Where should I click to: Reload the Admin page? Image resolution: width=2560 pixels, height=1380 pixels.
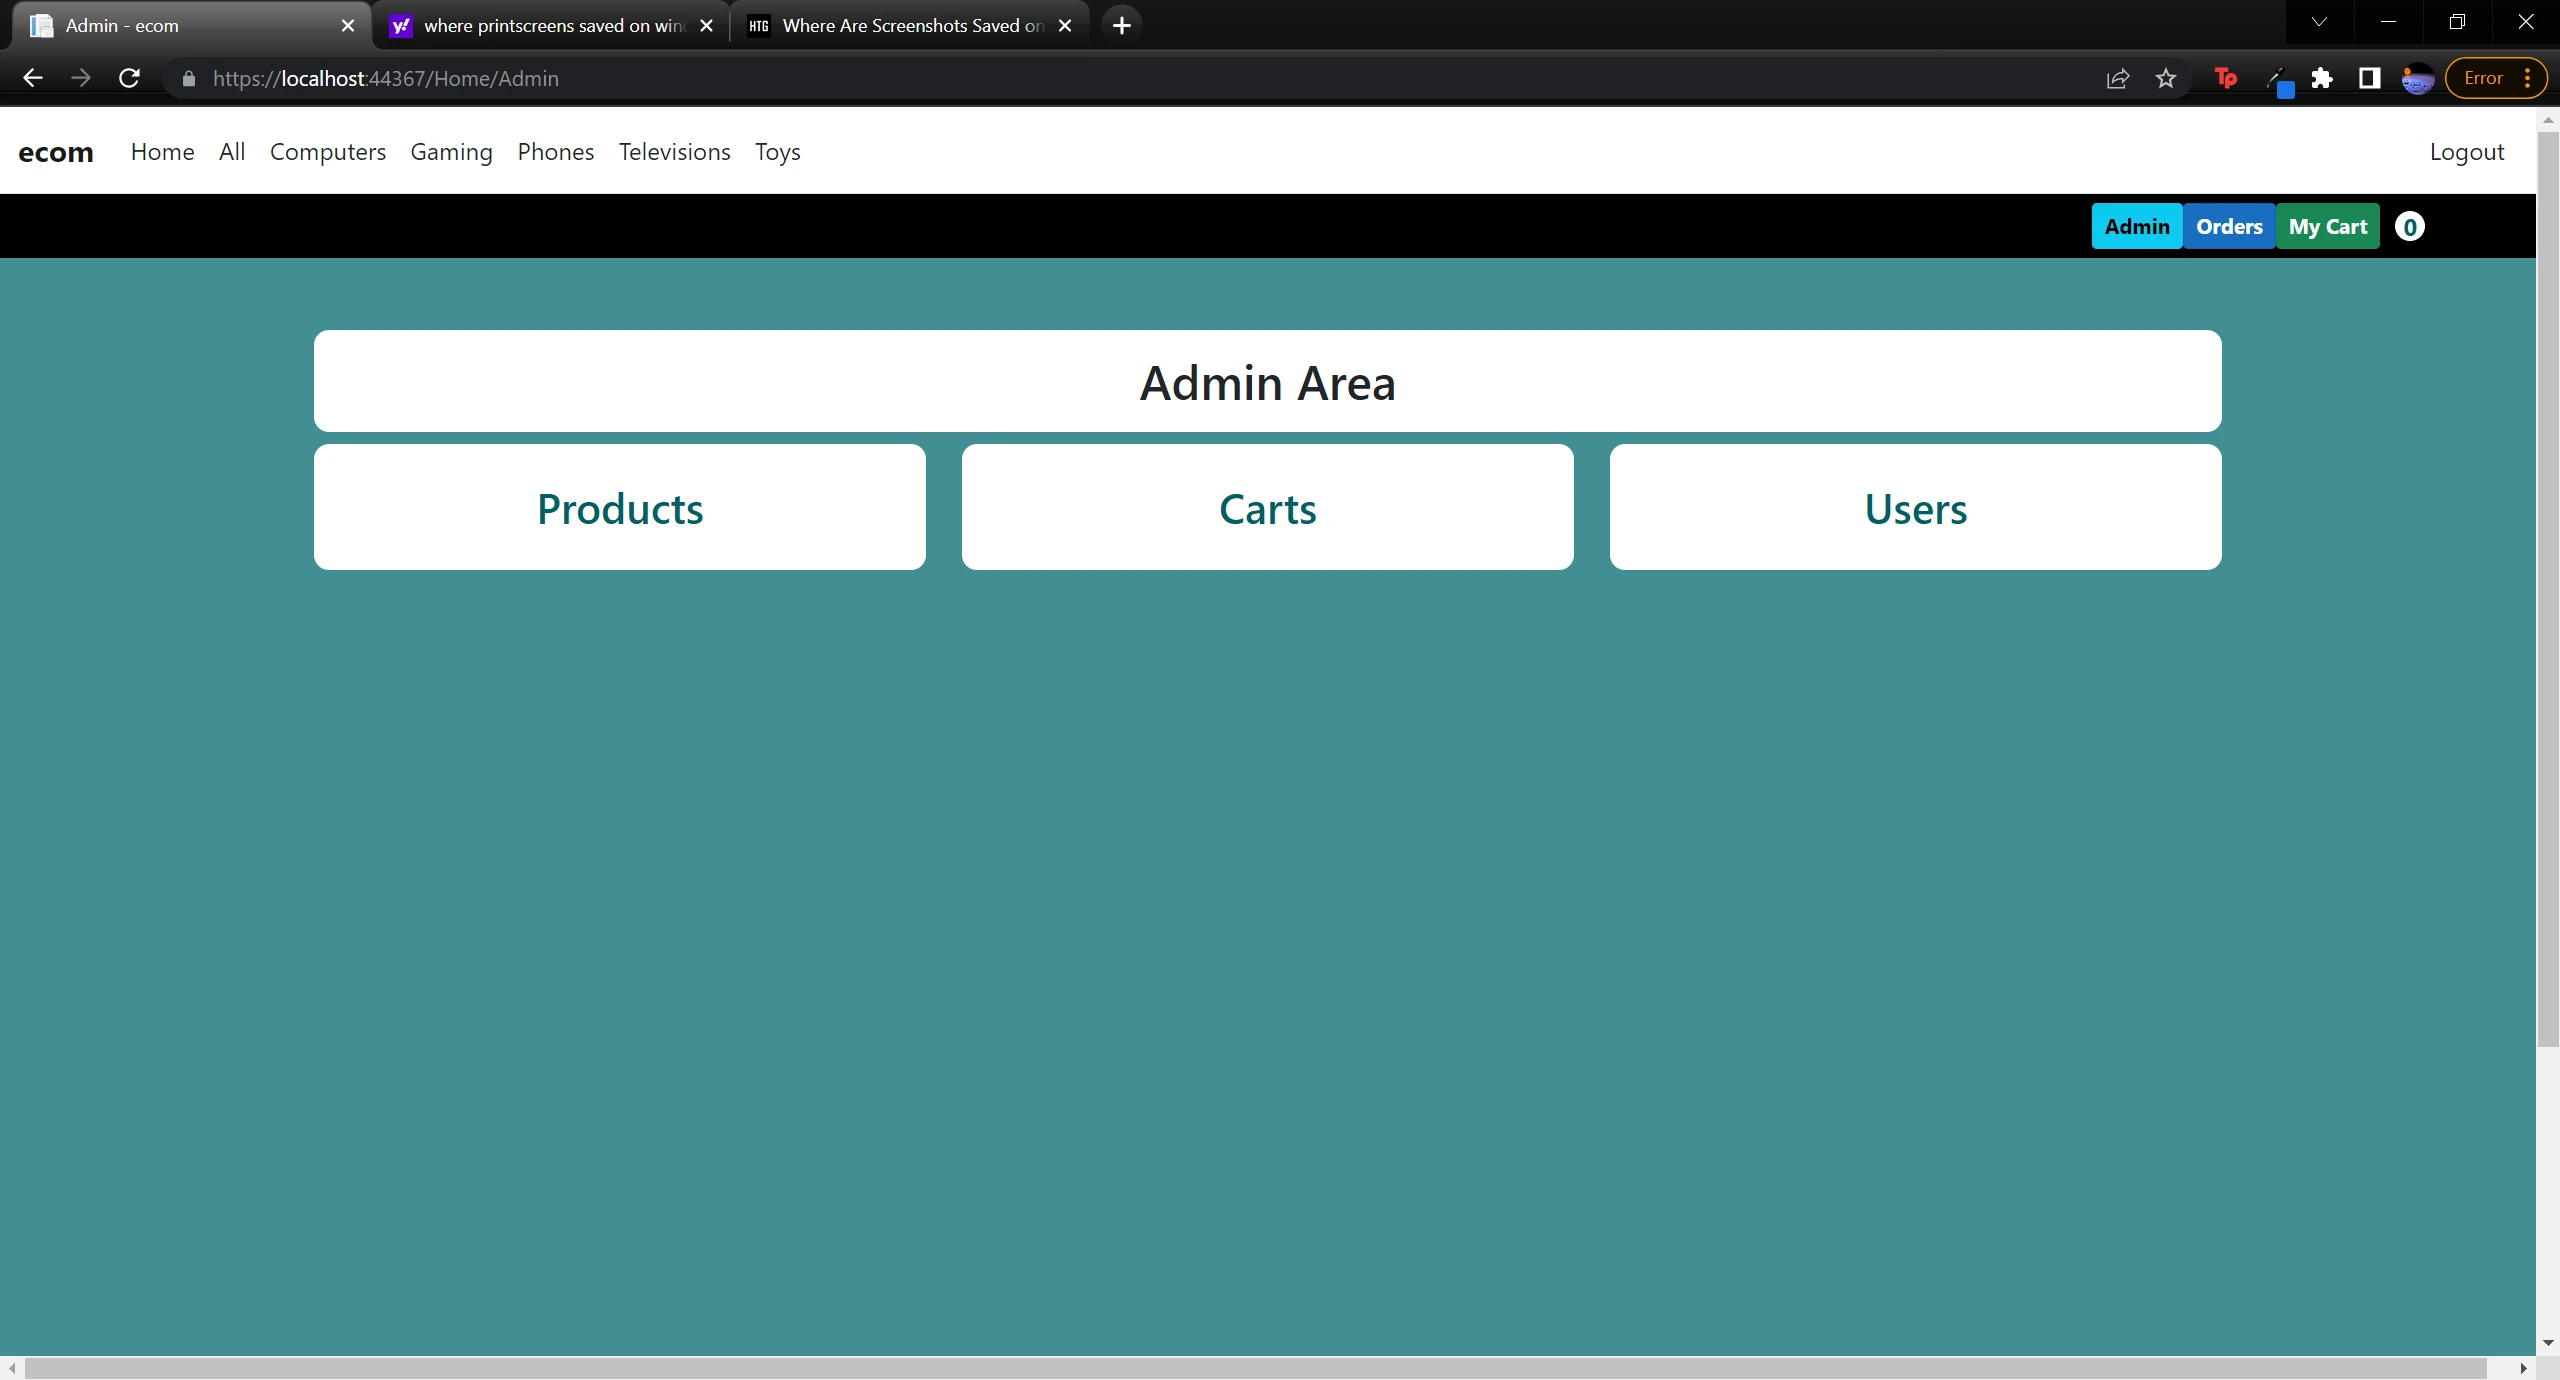(129, 78)
